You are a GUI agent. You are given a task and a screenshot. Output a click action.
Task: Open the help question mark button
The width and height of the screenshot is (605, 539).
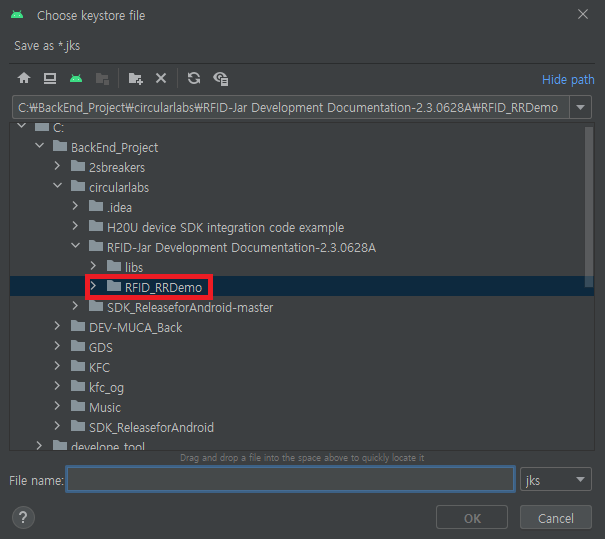coord(23,517)
